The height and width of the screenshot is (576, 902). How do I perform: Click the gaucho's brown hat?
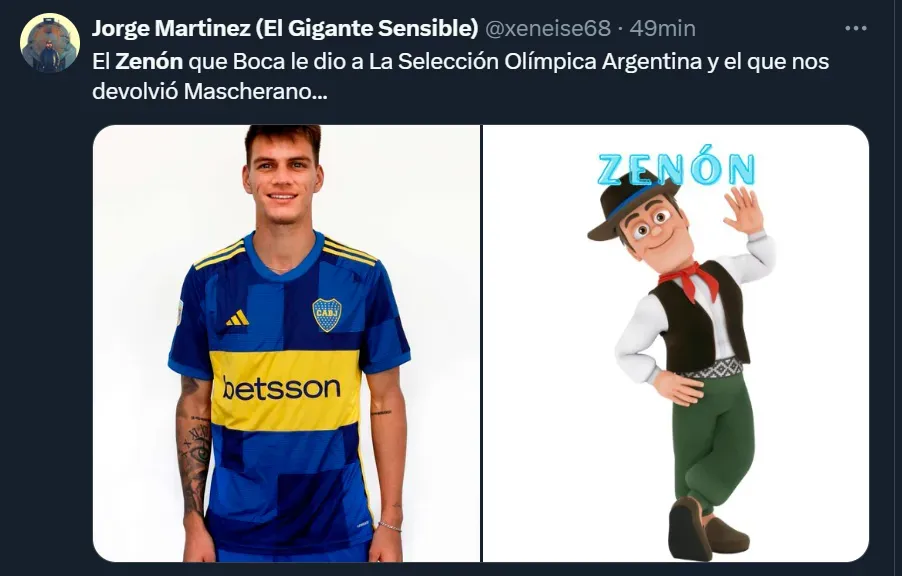pos(632,203)
